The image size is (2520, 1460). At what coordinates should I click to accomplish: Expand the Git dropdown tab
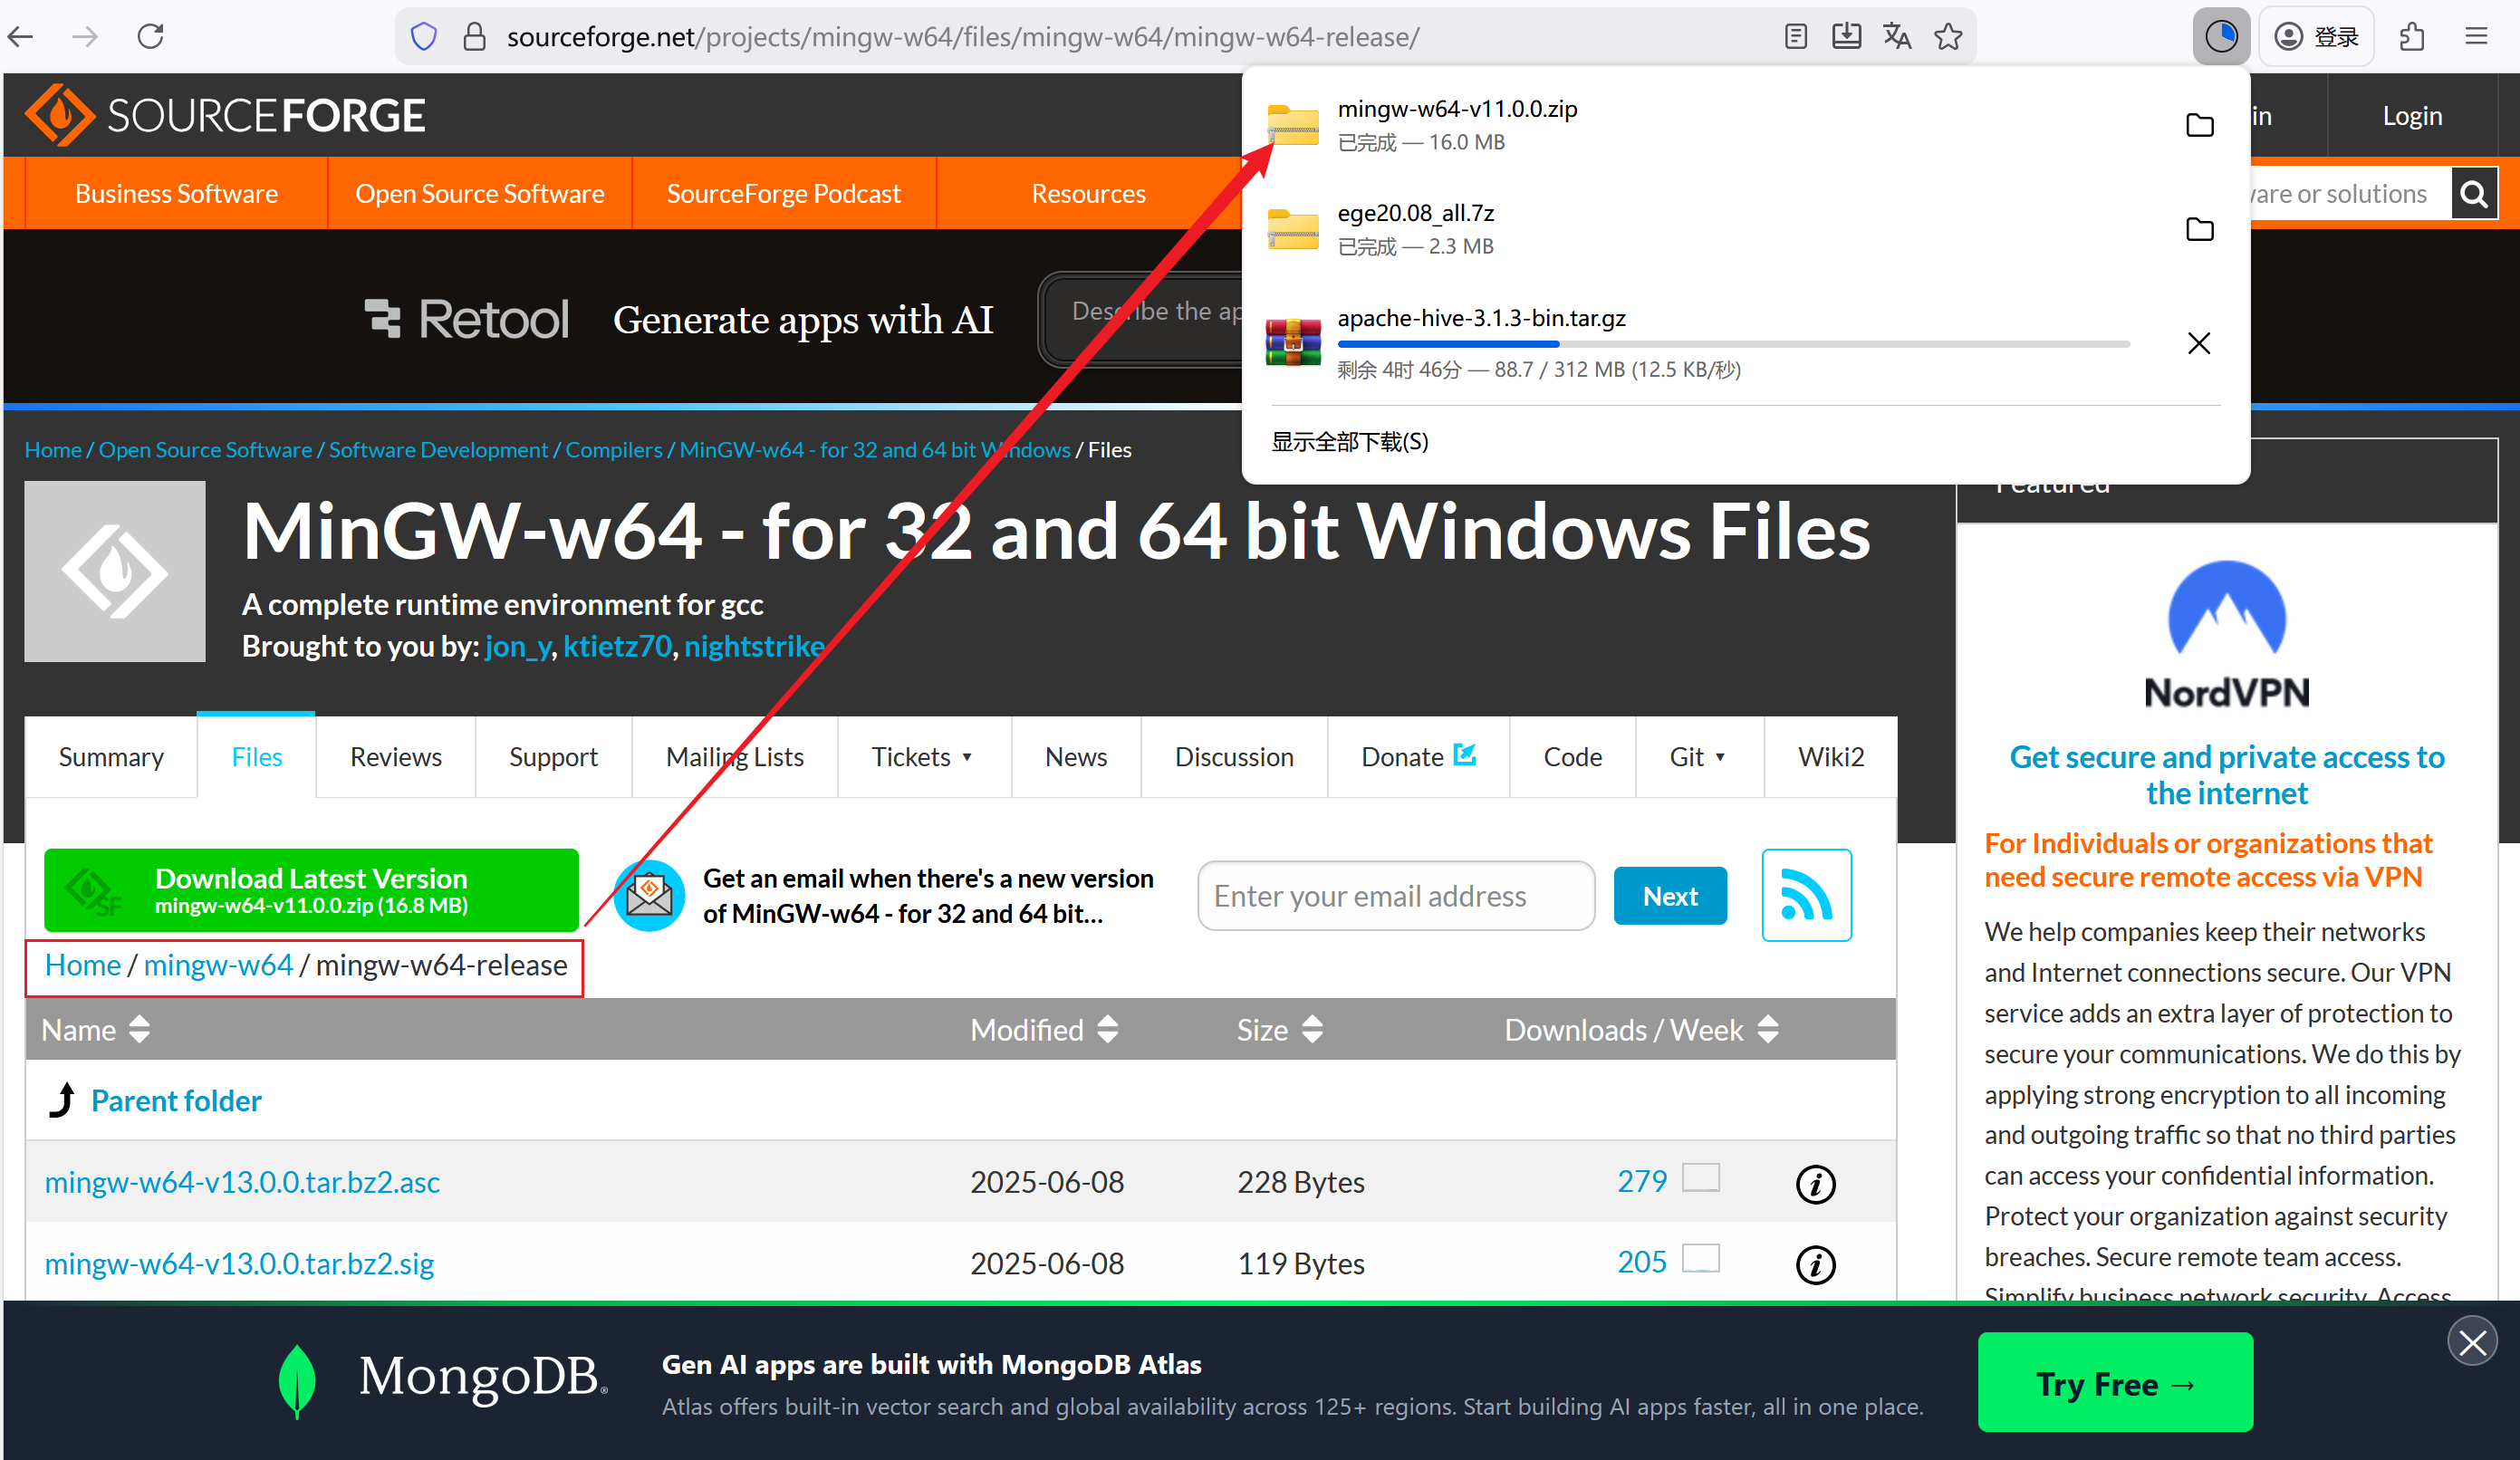coord(1698,757)
